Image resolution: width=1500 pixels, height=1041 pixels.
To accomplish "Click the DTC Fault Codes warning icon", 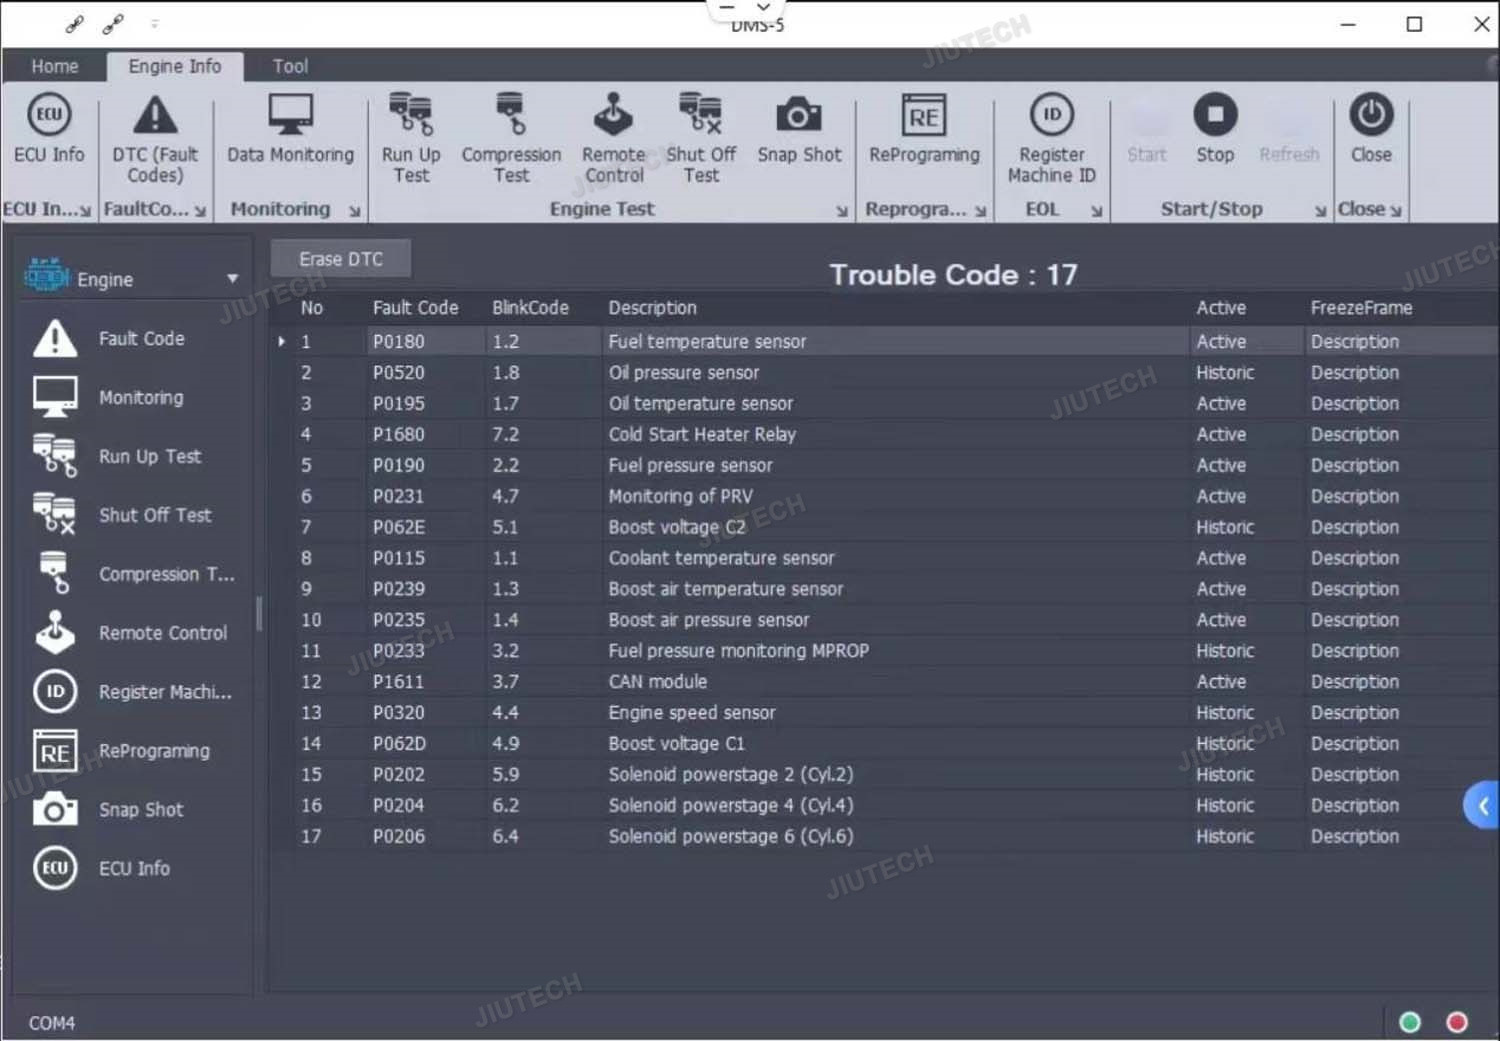I will click(155, 116).
